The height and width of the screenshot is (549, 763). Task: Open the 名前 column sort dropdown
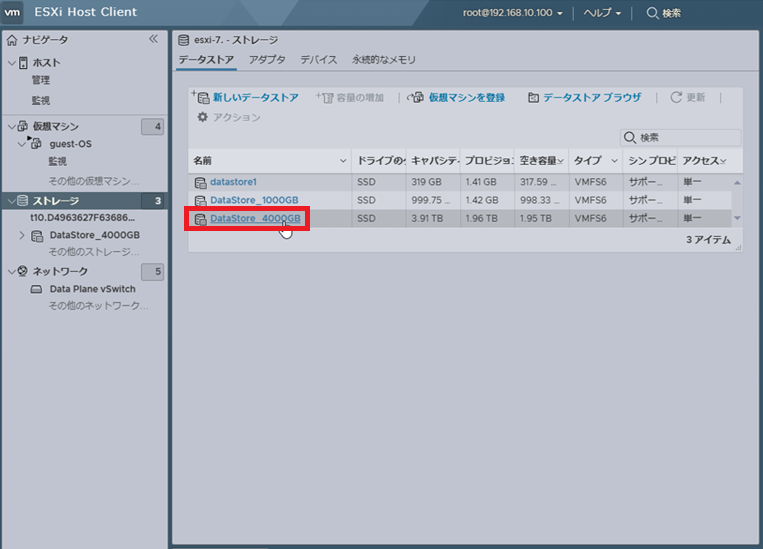[x=343, y=161]
